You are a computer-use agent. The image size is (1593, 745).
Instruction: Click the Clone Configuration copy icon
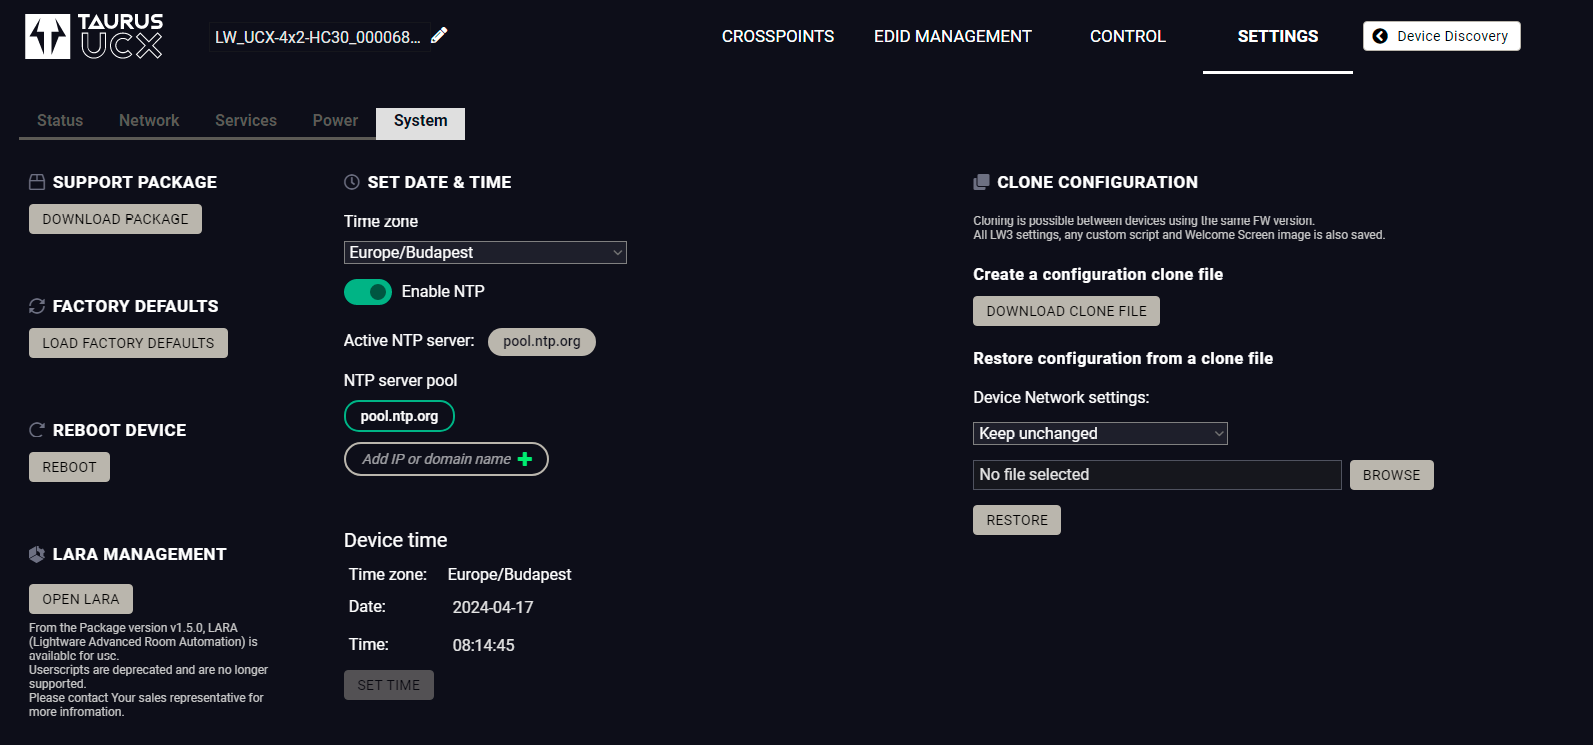tap(981, 182)
